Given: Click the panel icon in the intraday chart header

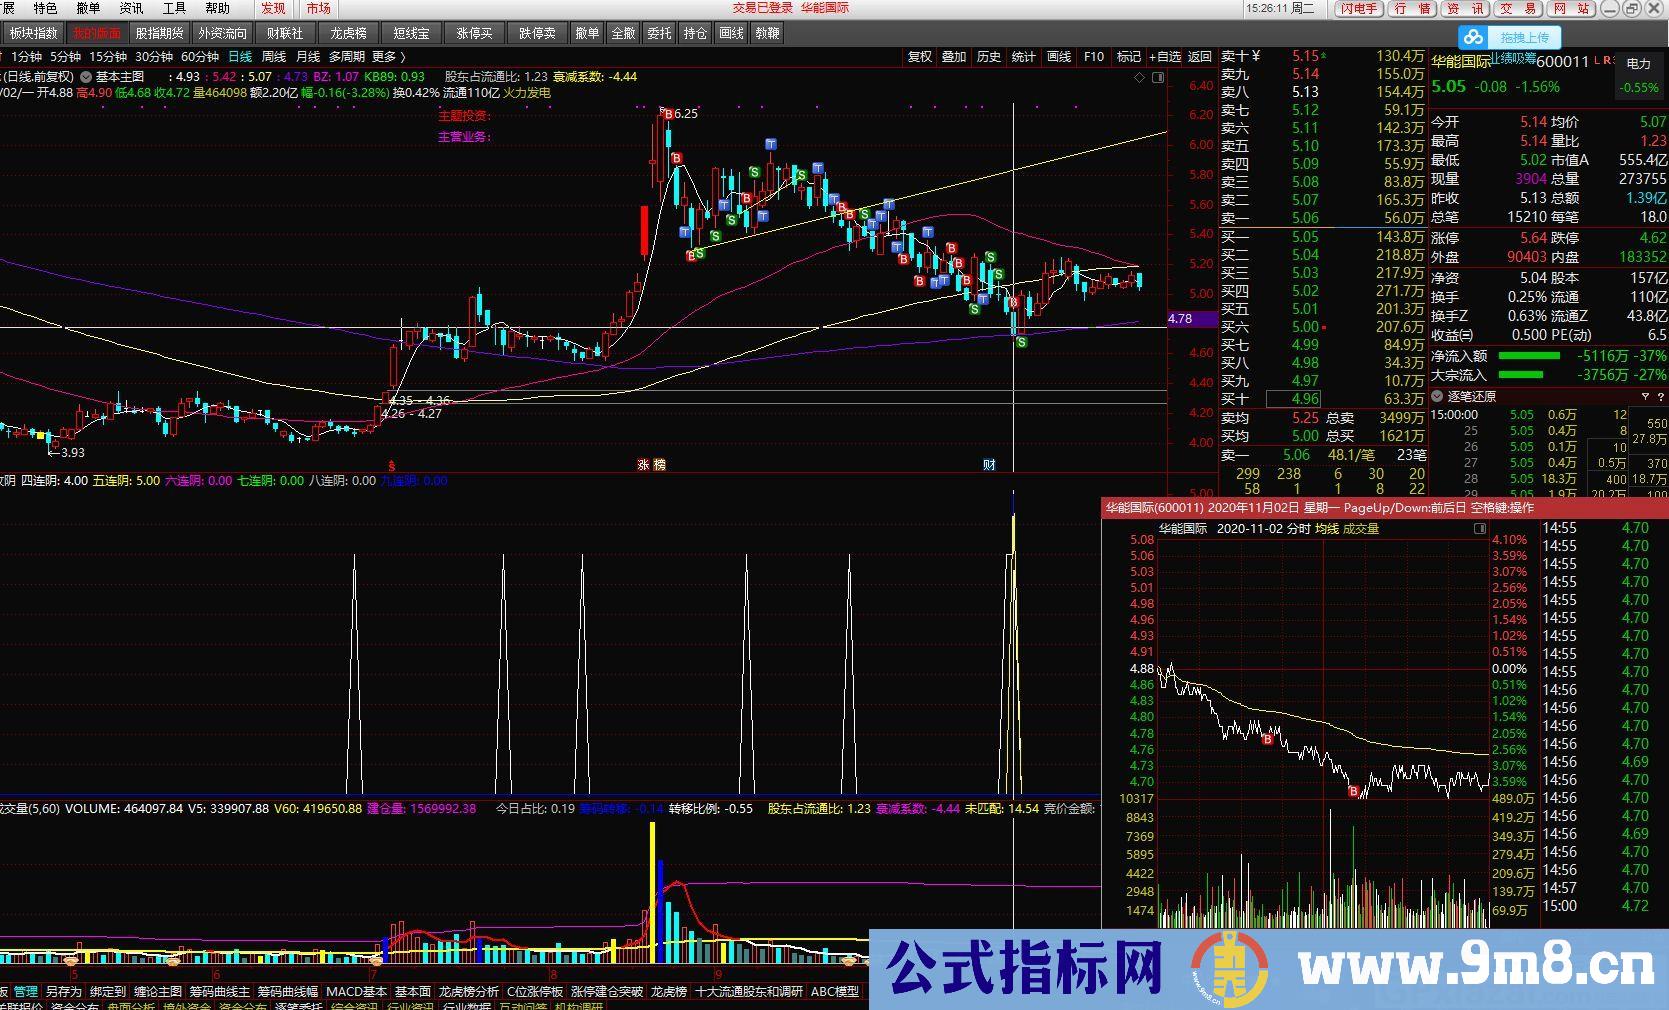Looking at the screenshot, I should click(x=1480, y=529).
